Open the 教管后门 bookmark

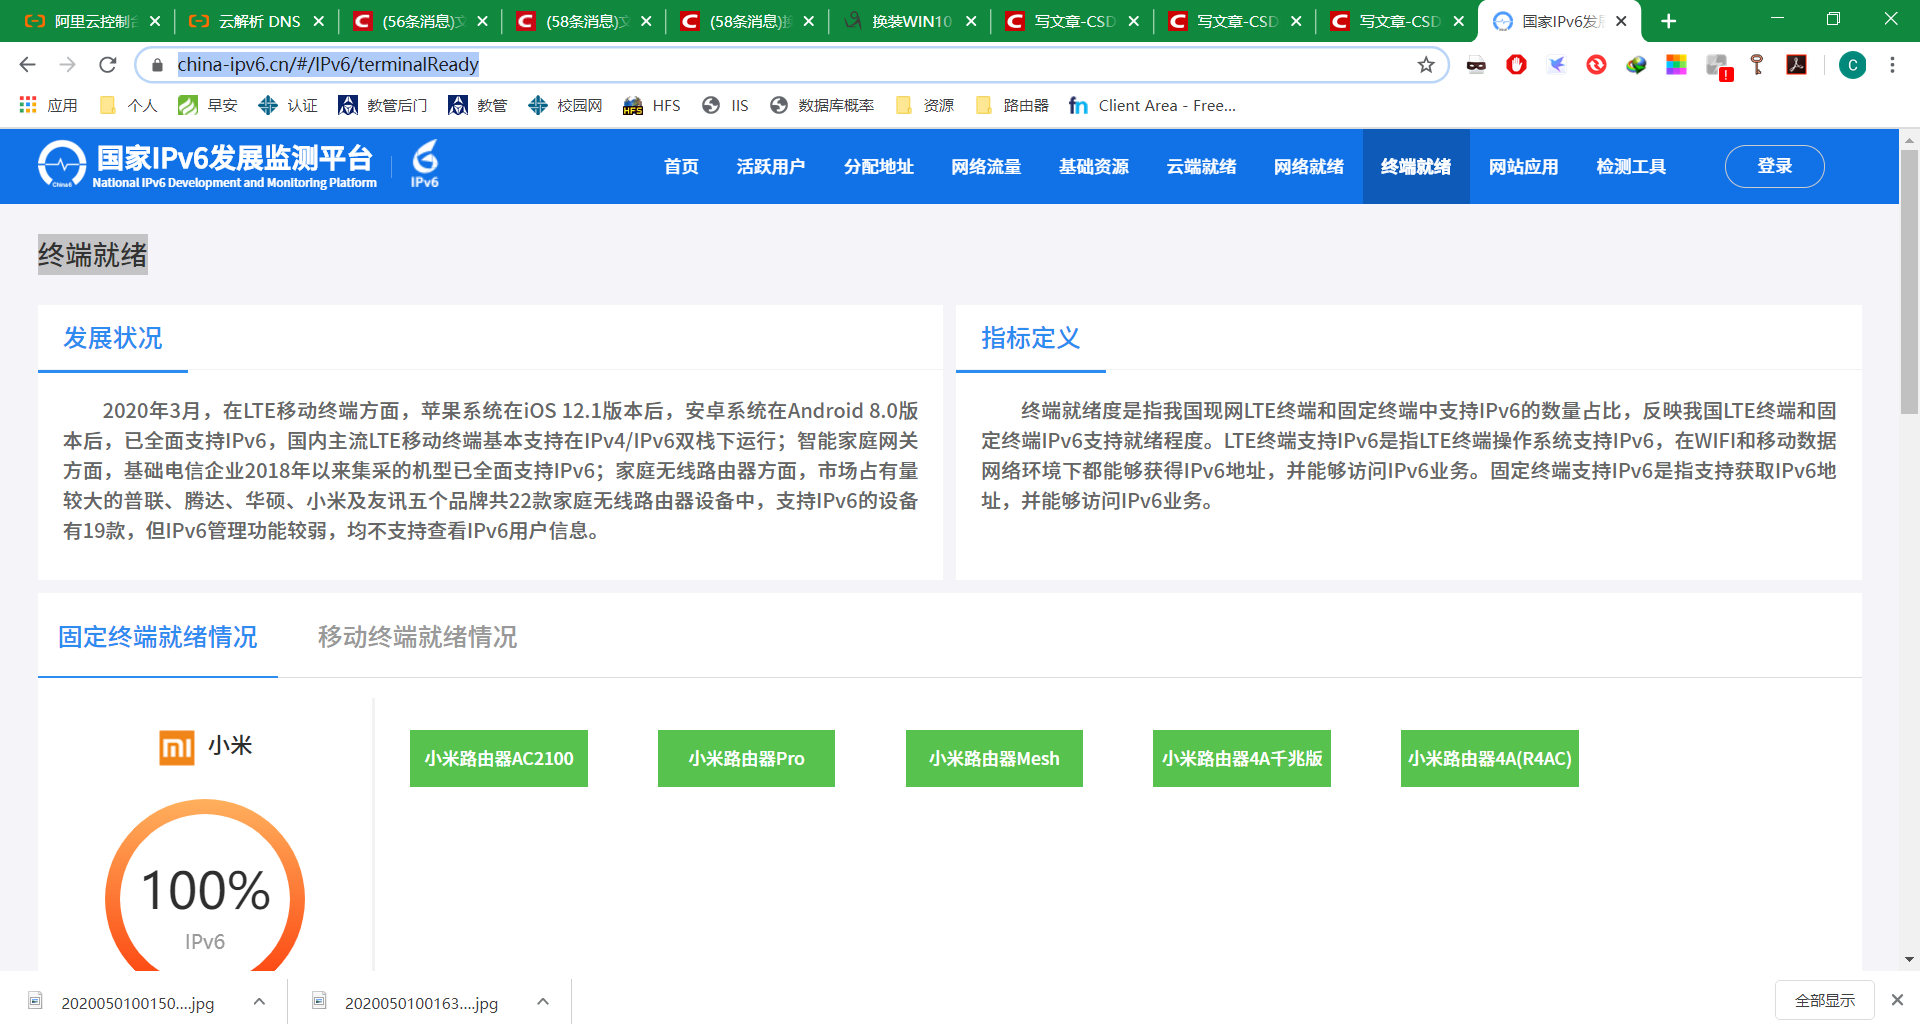383,105
